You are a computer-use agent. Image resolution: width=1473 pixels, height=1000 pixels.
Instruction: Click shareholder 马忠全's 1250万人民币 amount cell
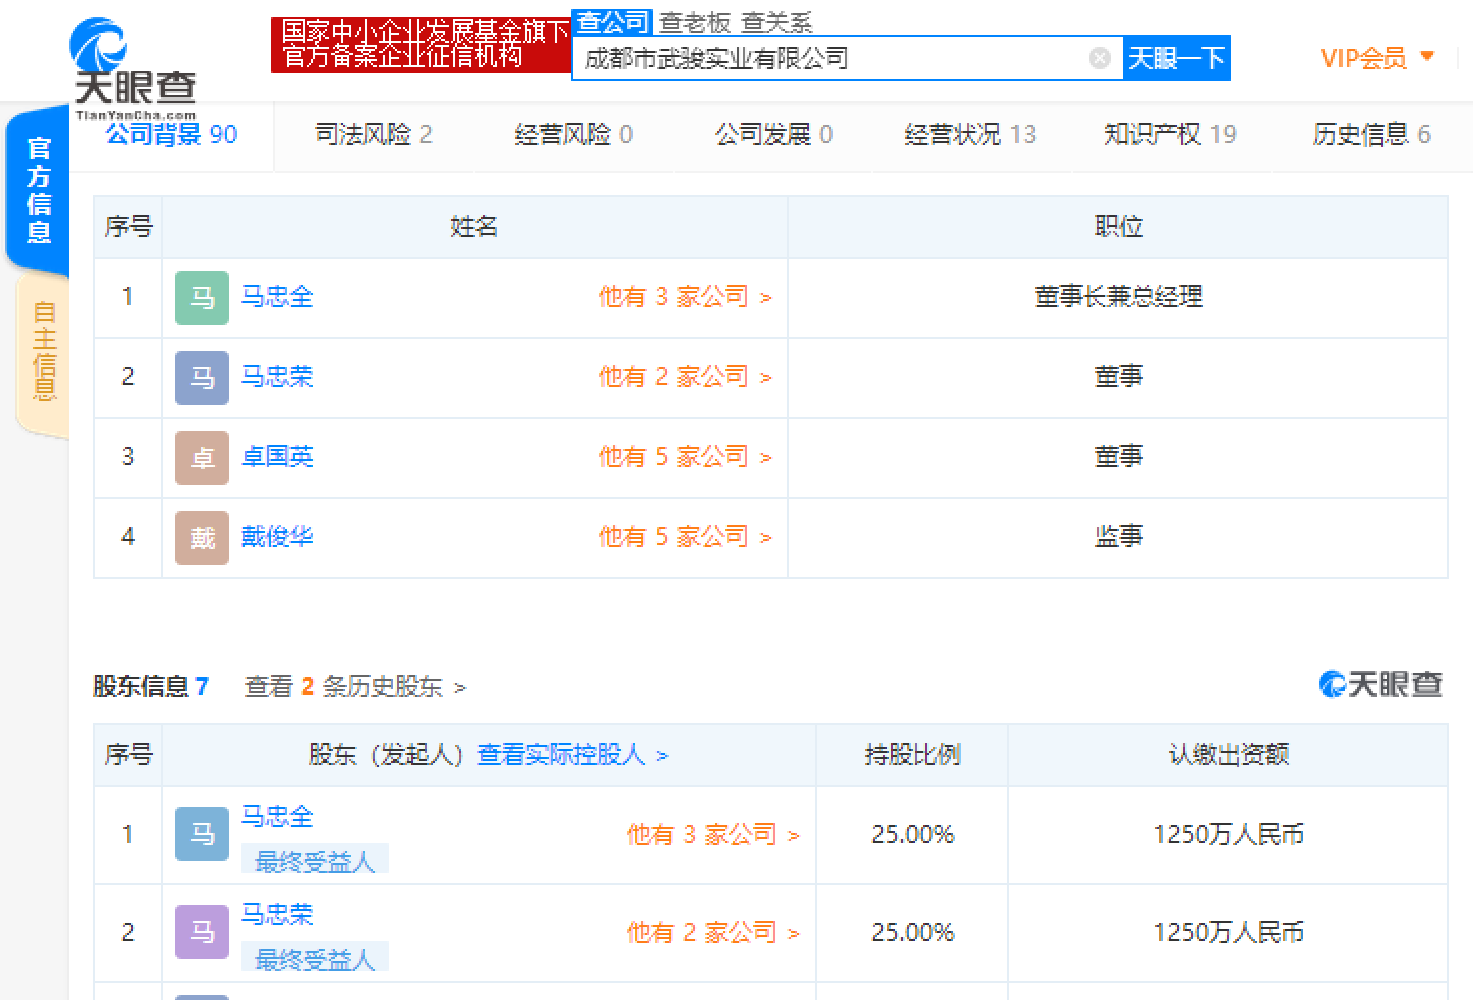[x=1228, y=835]
